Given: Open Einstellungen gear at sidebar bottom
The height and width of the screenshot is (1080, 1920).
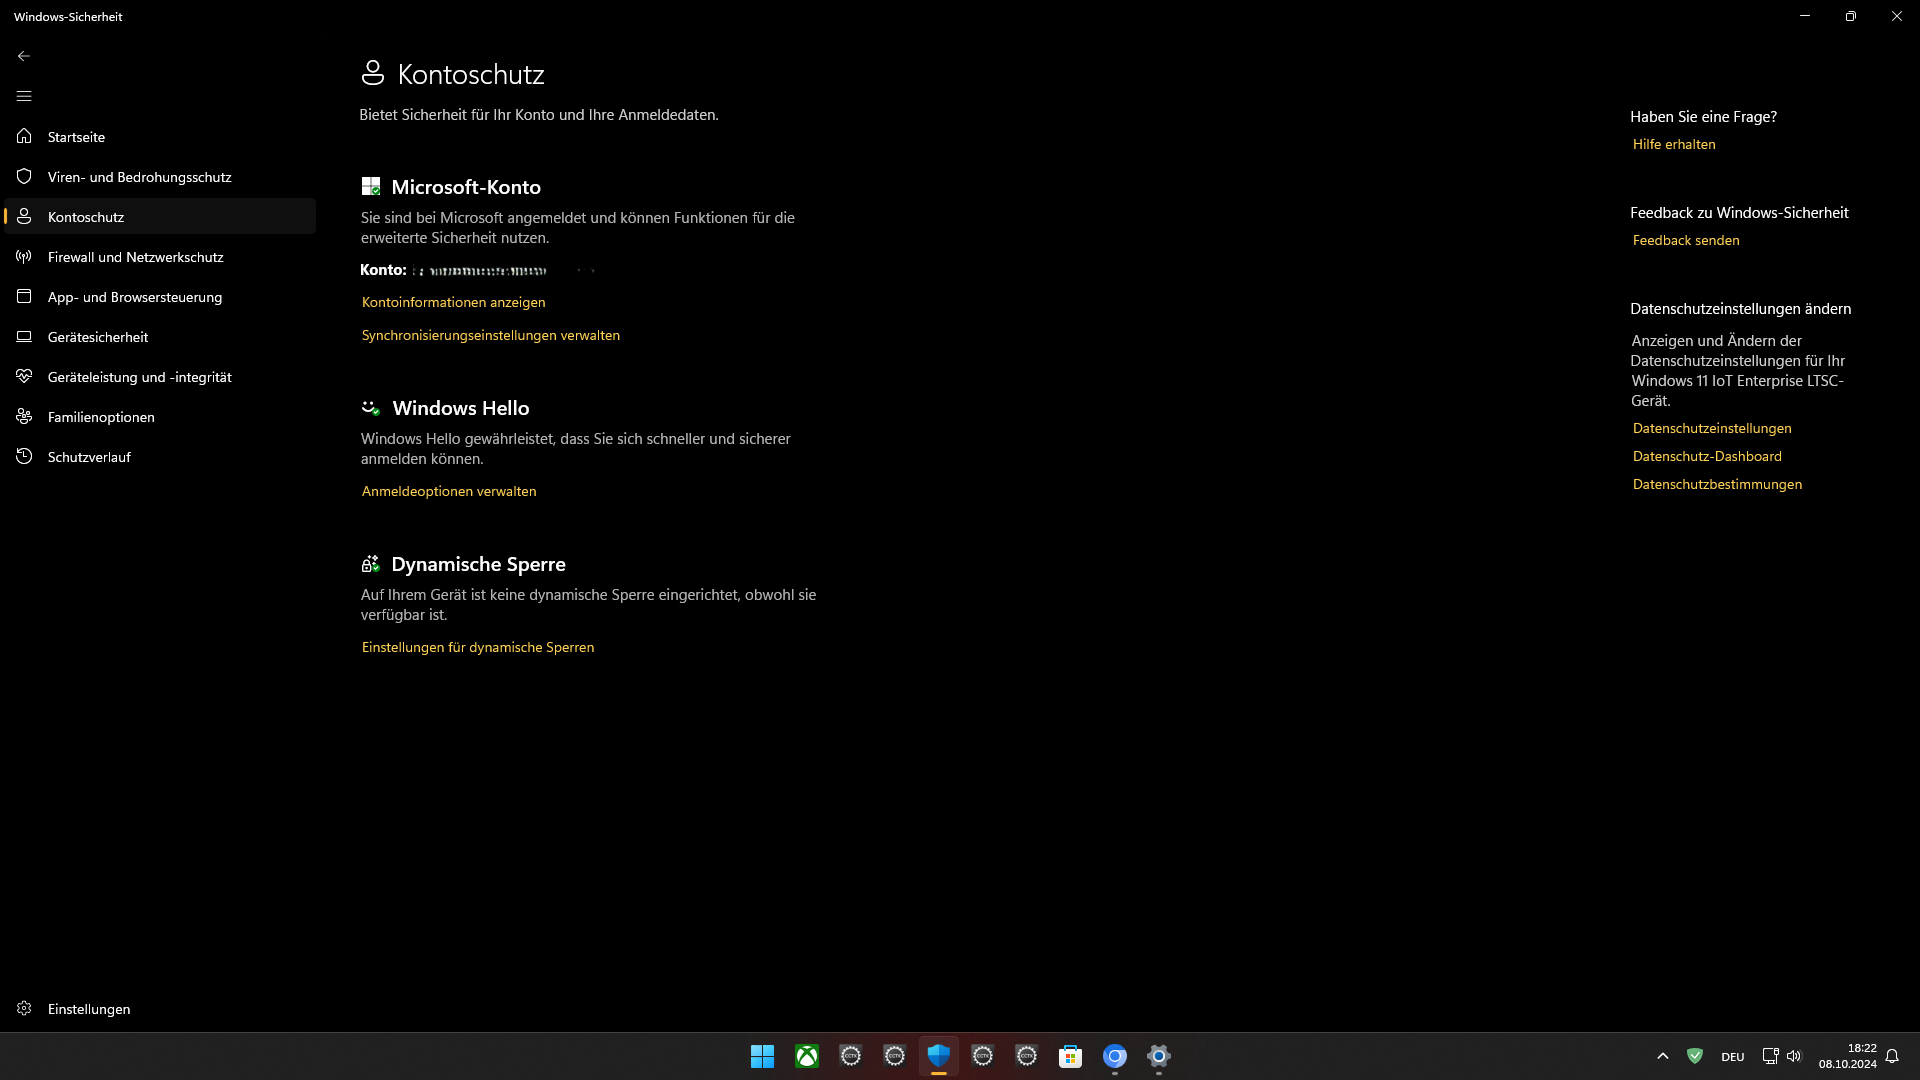Looking at the screenshot, I should 24,1009.
